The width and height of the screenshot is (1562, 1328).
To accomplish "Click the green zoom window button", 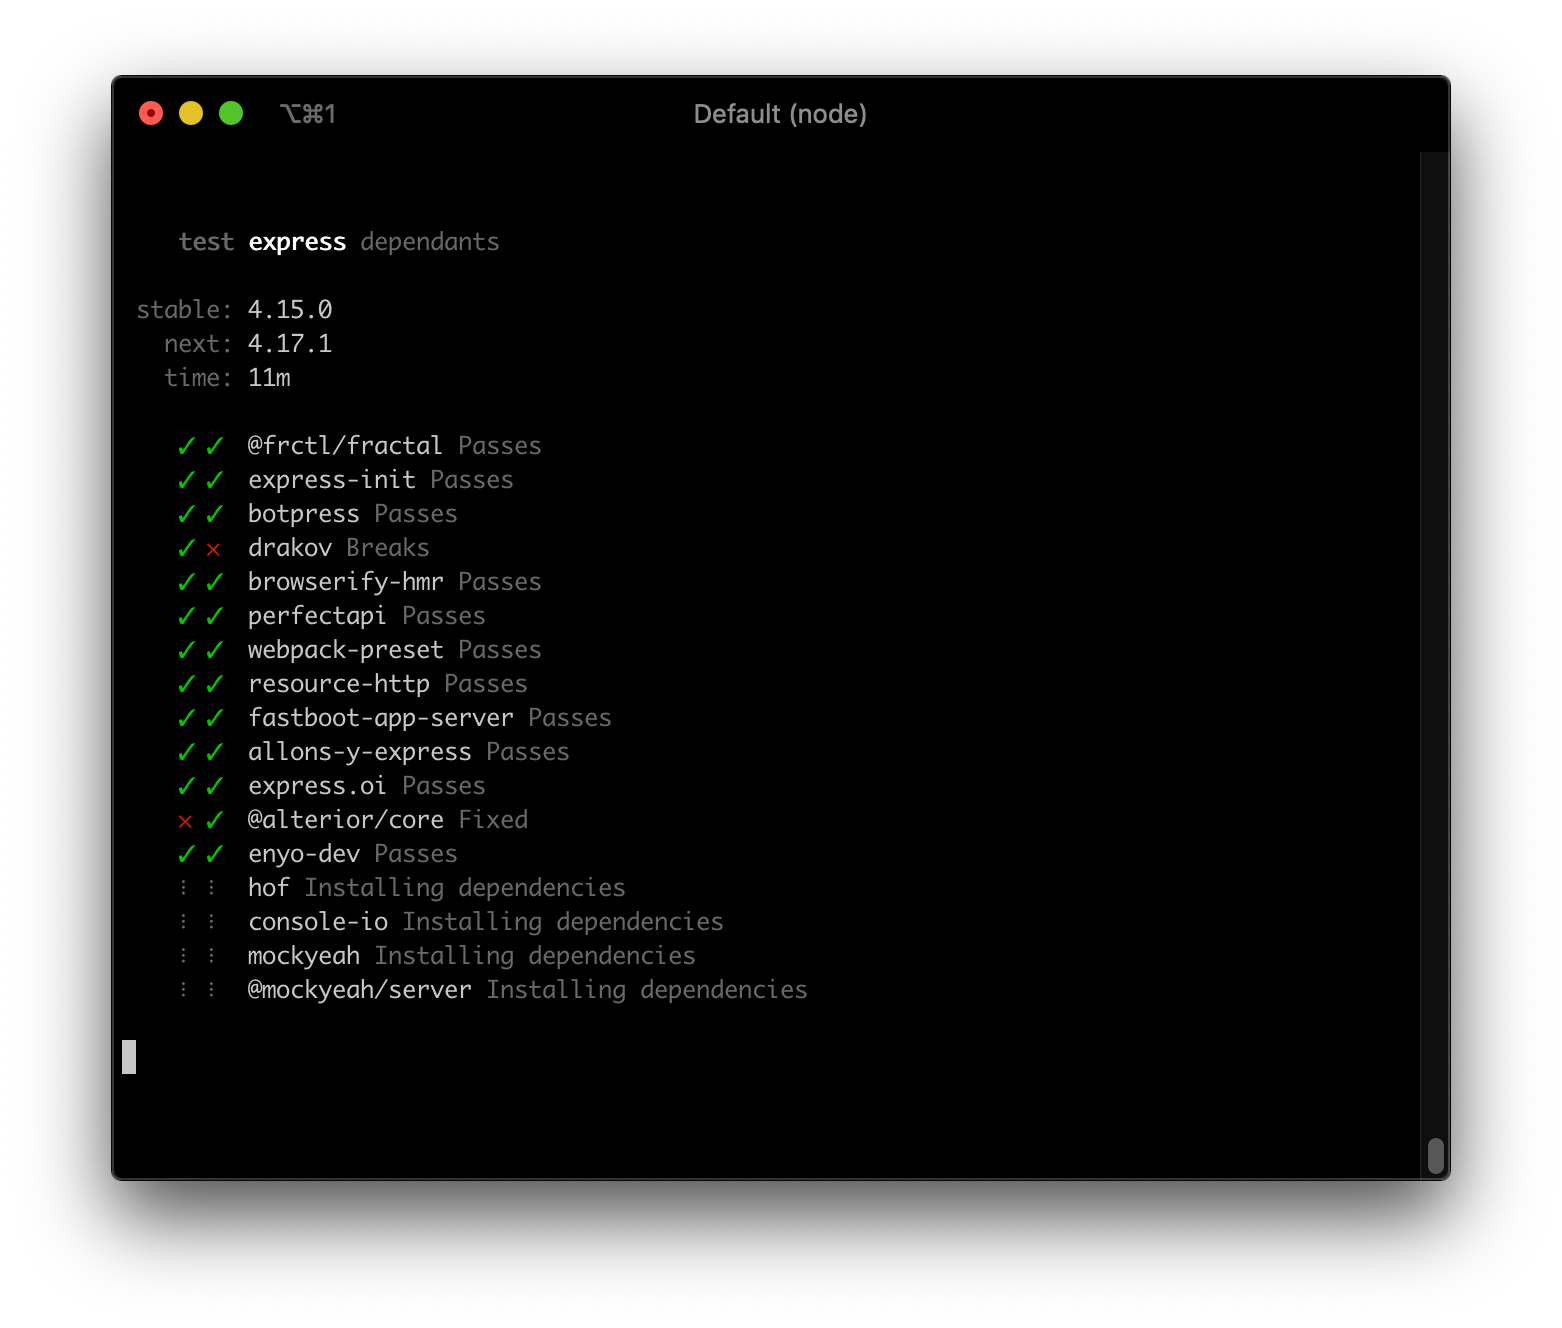I will click(231, 113).
